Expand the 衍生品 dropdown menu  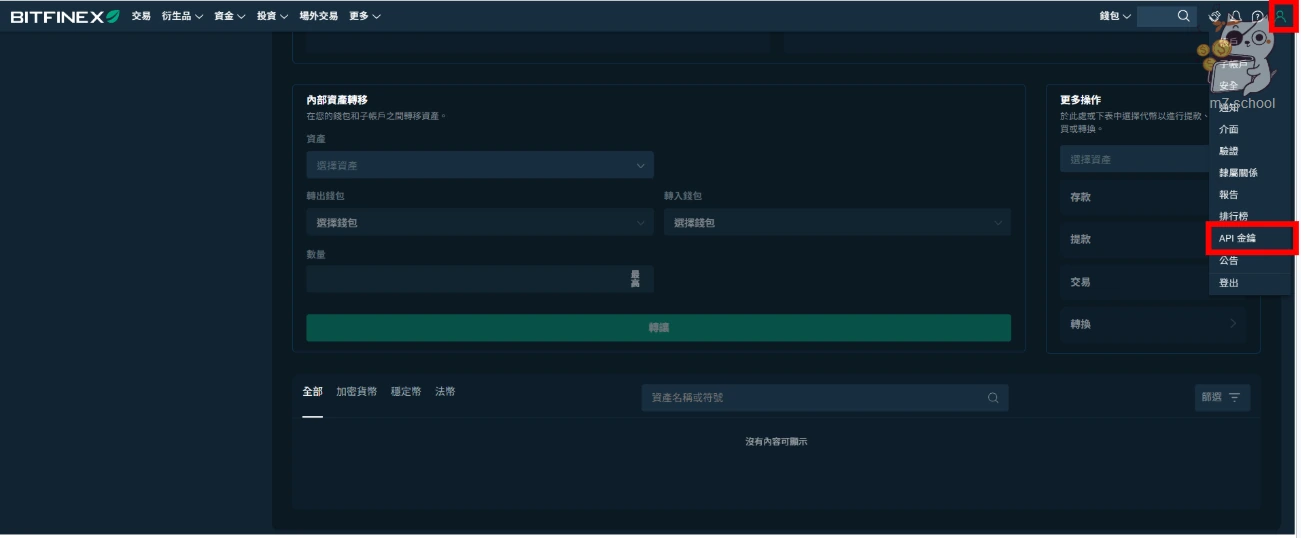click(182, 16)
